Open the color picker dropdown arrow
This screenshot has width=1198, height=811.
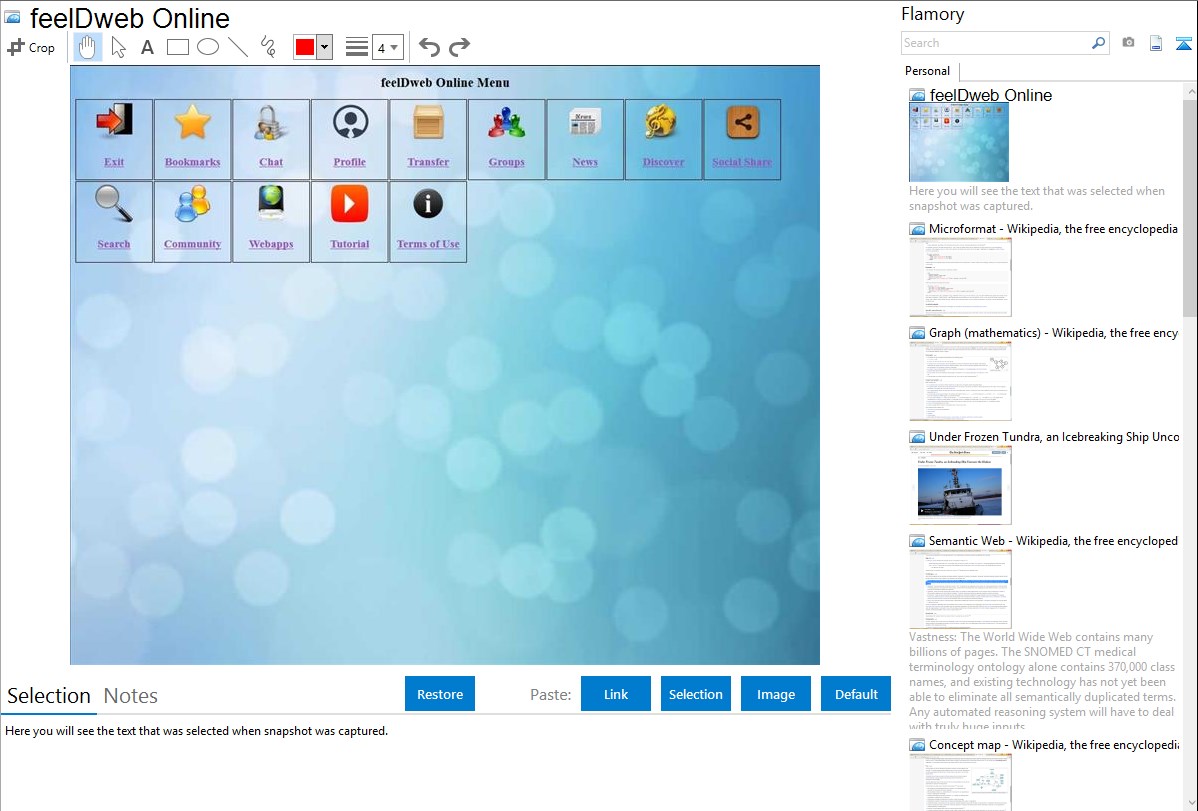tap(324, 47)
